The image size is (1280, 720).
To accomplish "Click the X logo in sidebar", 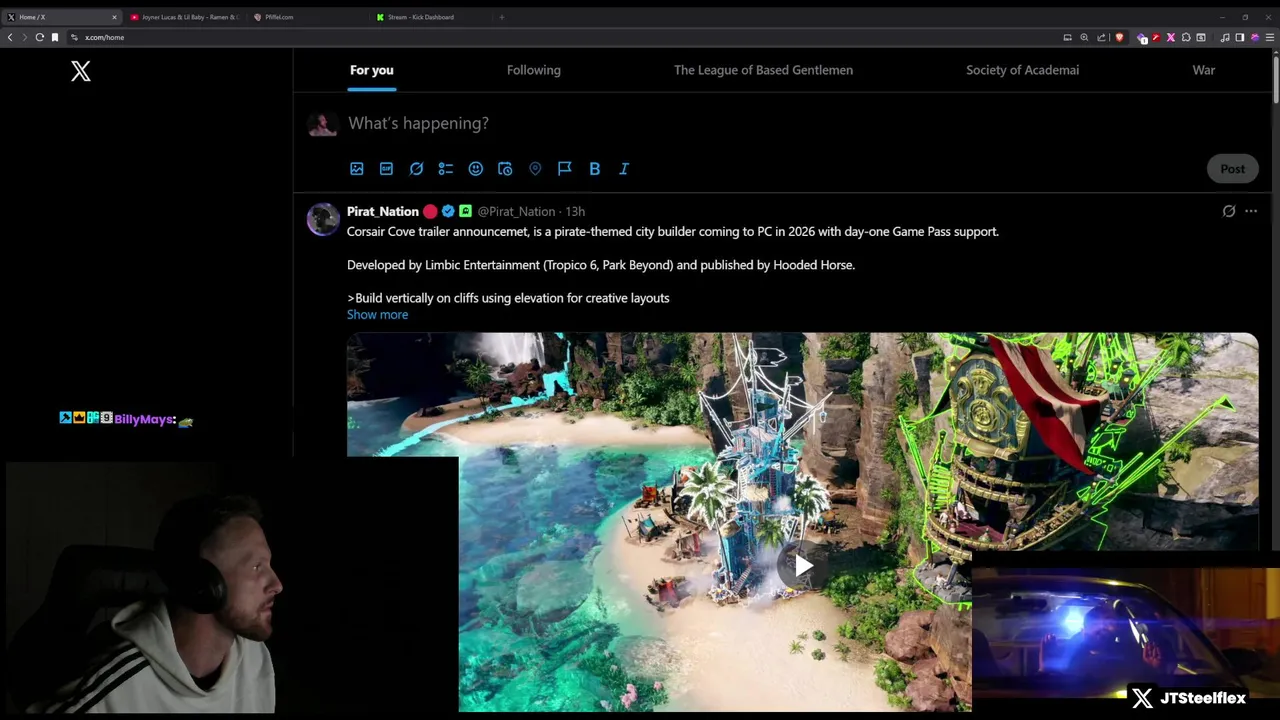I will coord(81,71).
